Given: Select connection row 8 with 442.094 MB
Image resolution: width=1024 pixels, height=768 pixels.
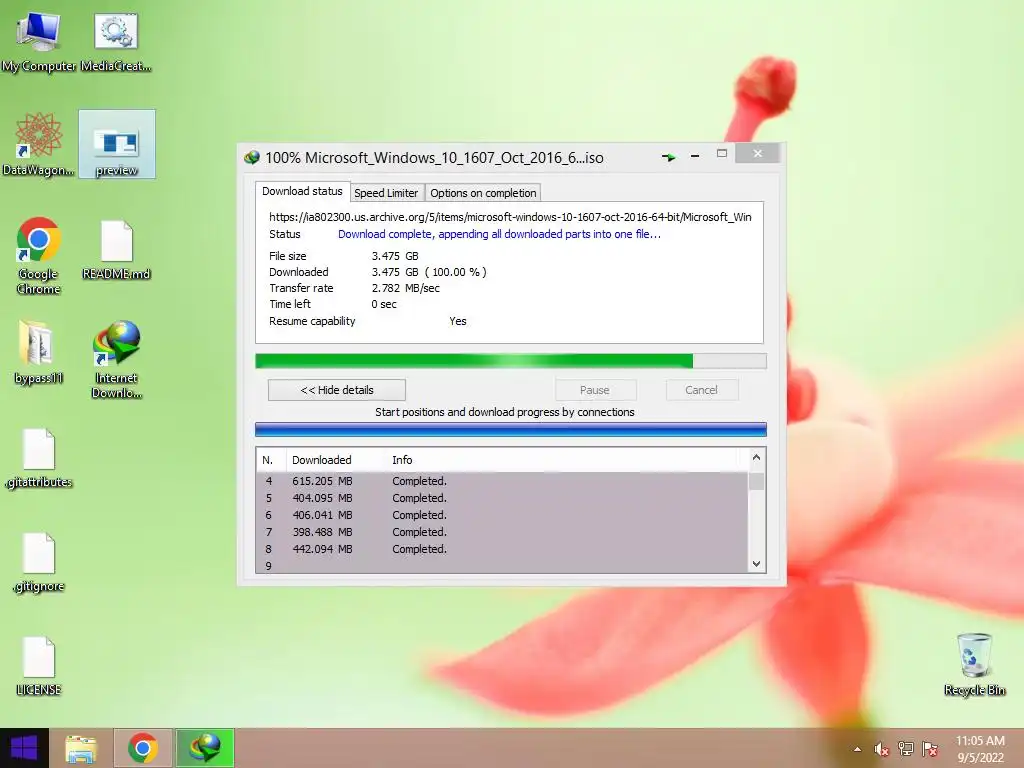Looking at the screenshot, I should 502,549.
